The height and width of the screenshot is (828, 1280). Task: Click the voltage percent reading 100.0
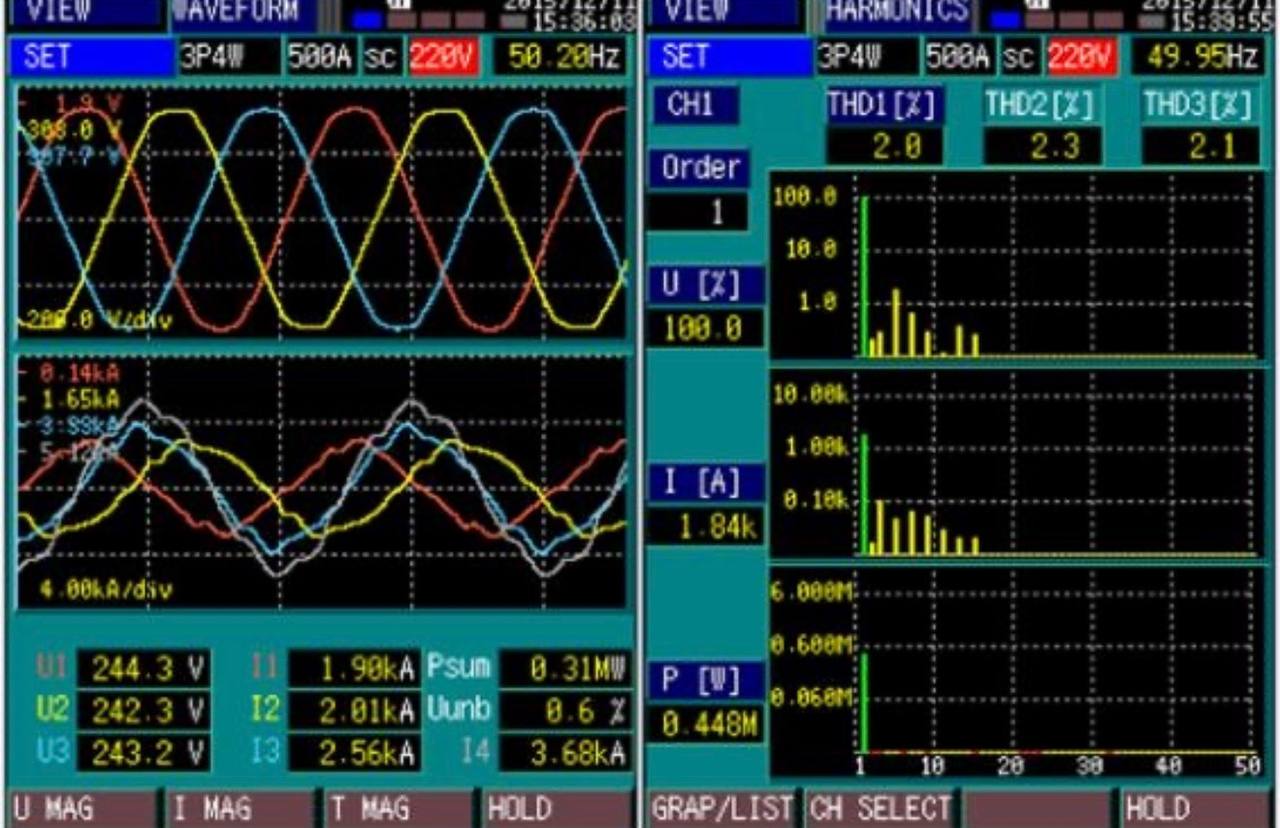pyautogui.click(x=704, y=328)
